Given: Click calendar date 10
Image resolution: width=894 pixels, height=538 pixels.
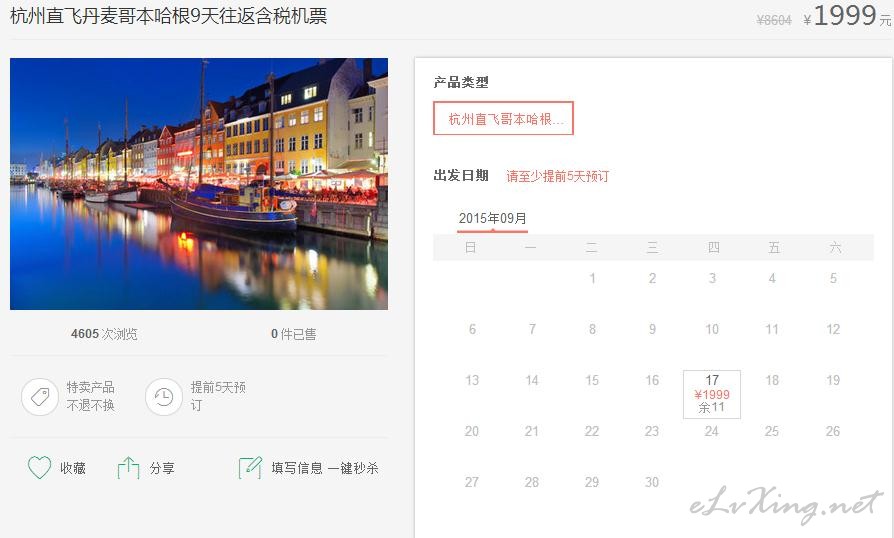Looking at the screenshot, I should coord(712,329).
